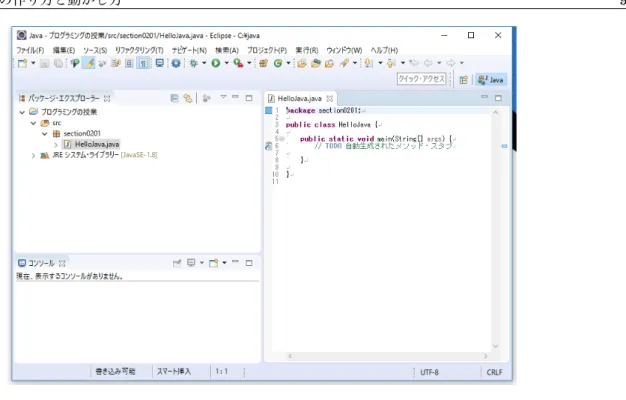This screenshot has width=626, height=400.
Task: Click the TODO task marker on line 6
Action: click(x=268, y=146)
